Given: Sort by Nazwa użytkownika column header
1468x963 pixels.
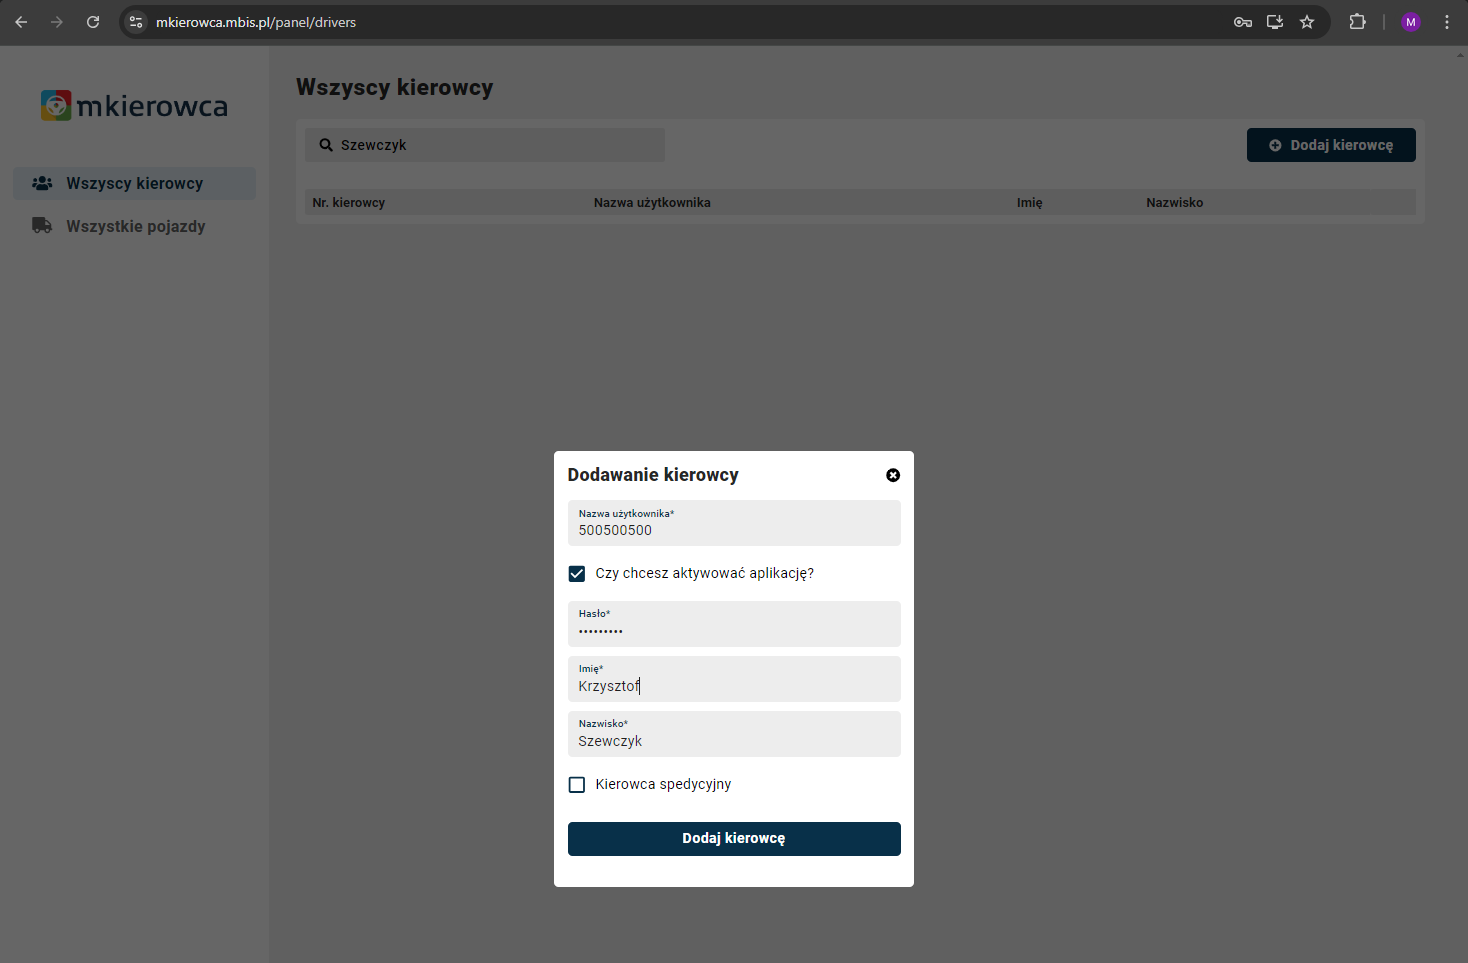Looking at the screenshot, I should [x=652, y=202].
